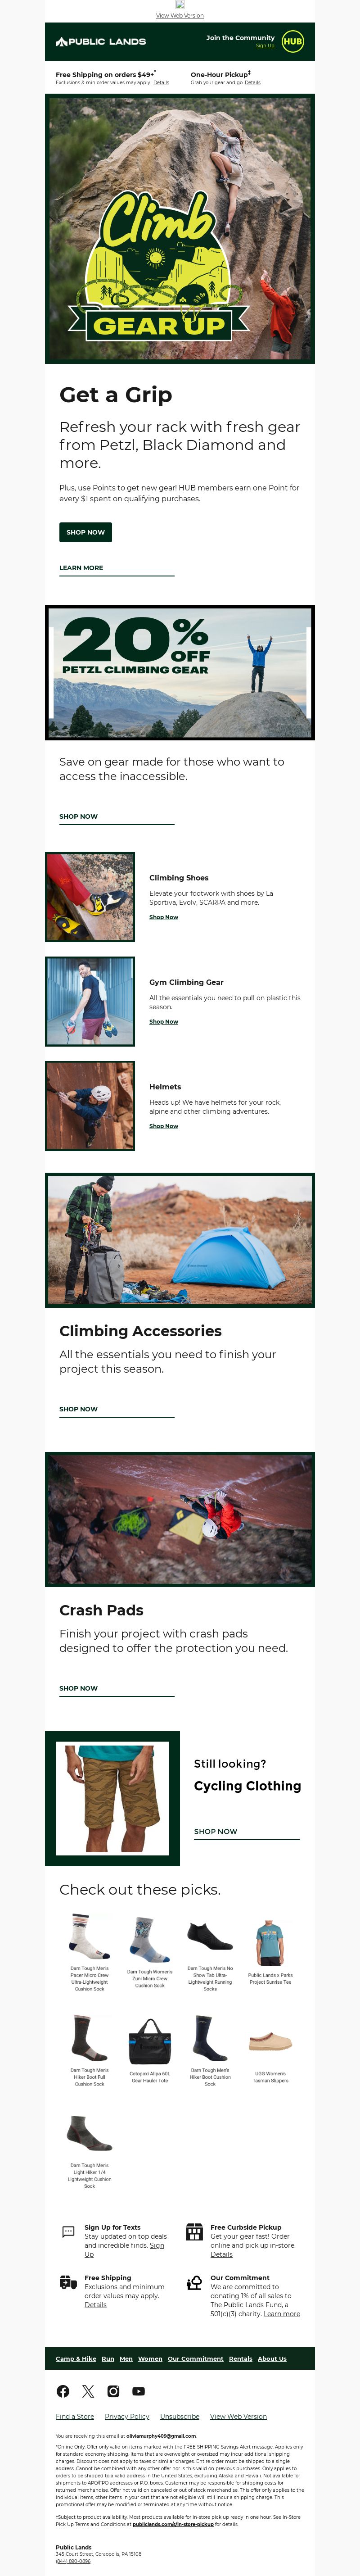This screenshot has width=360, height=2576.
Task: Open the Climbing Shoes thumbnail image
Action: coord(90,897)
